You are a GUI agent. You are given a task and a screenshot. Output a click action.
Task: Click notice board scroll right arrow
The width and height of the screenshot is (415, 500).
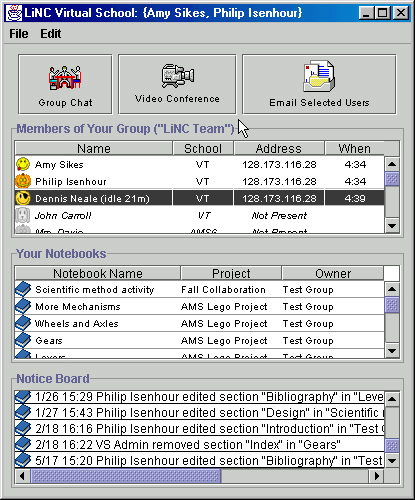pos(377,476)
